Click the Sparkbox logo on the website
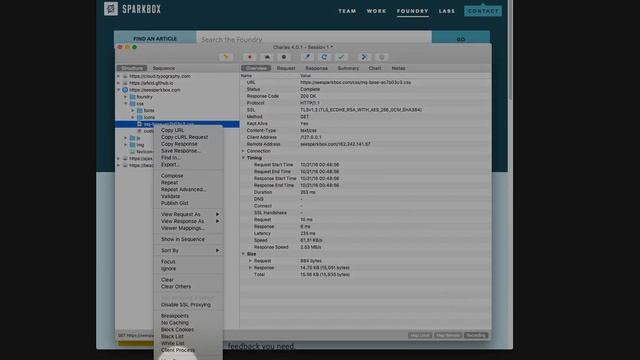The width and height of the screenshot is (640, 360). point(133,9)
